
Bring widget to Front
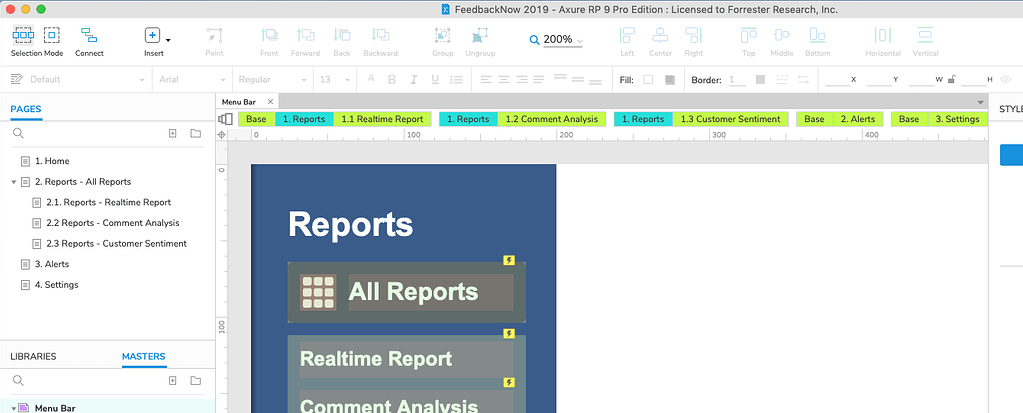[269, 35]
